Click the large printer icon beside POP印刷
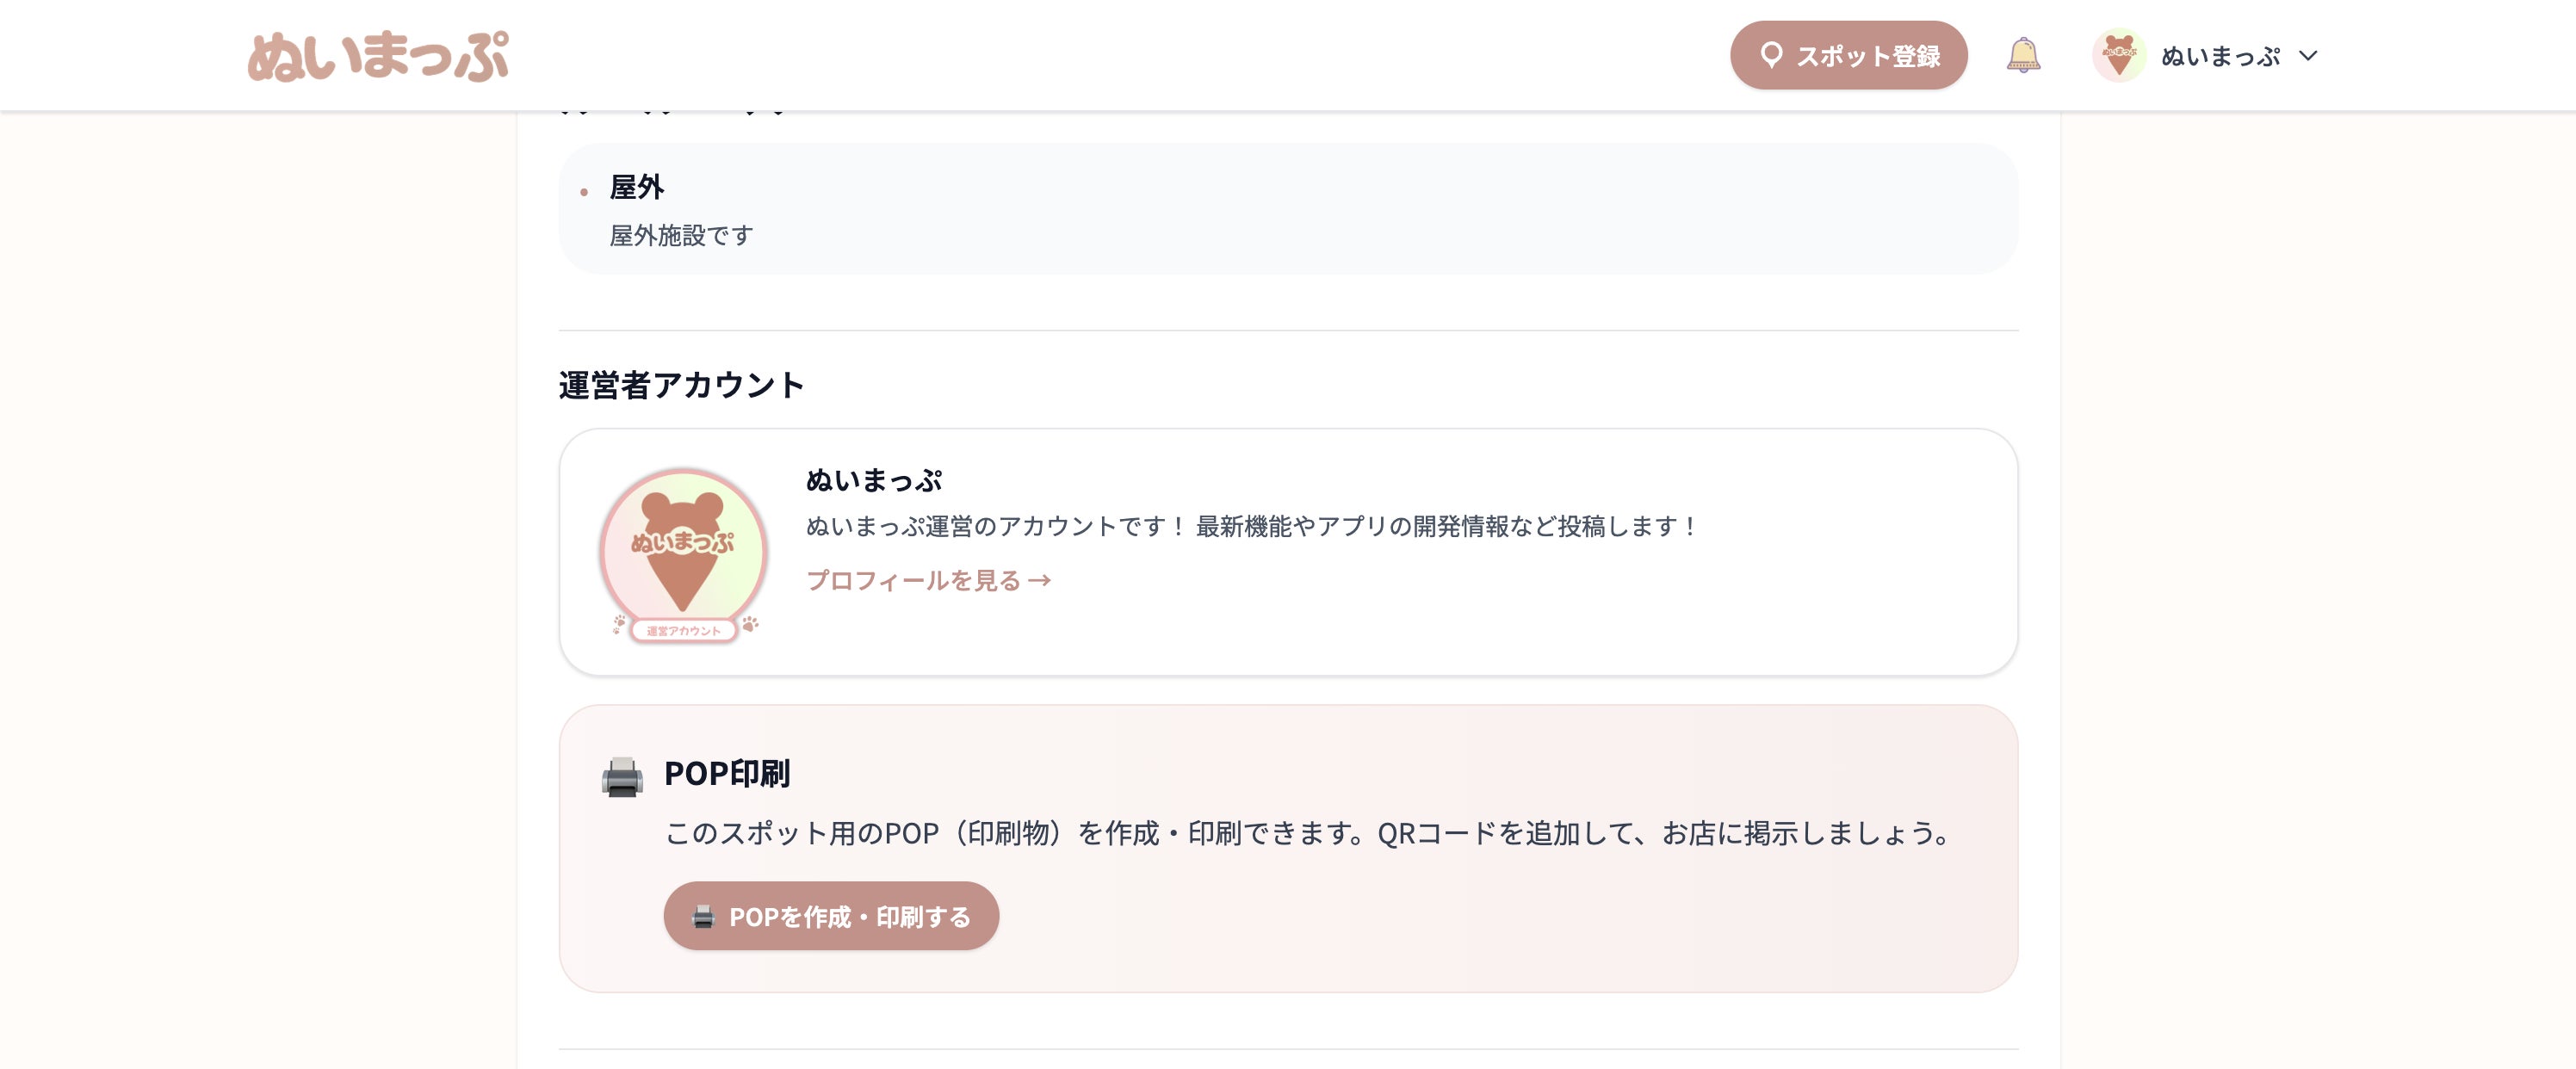 click(x=622, y=776)
